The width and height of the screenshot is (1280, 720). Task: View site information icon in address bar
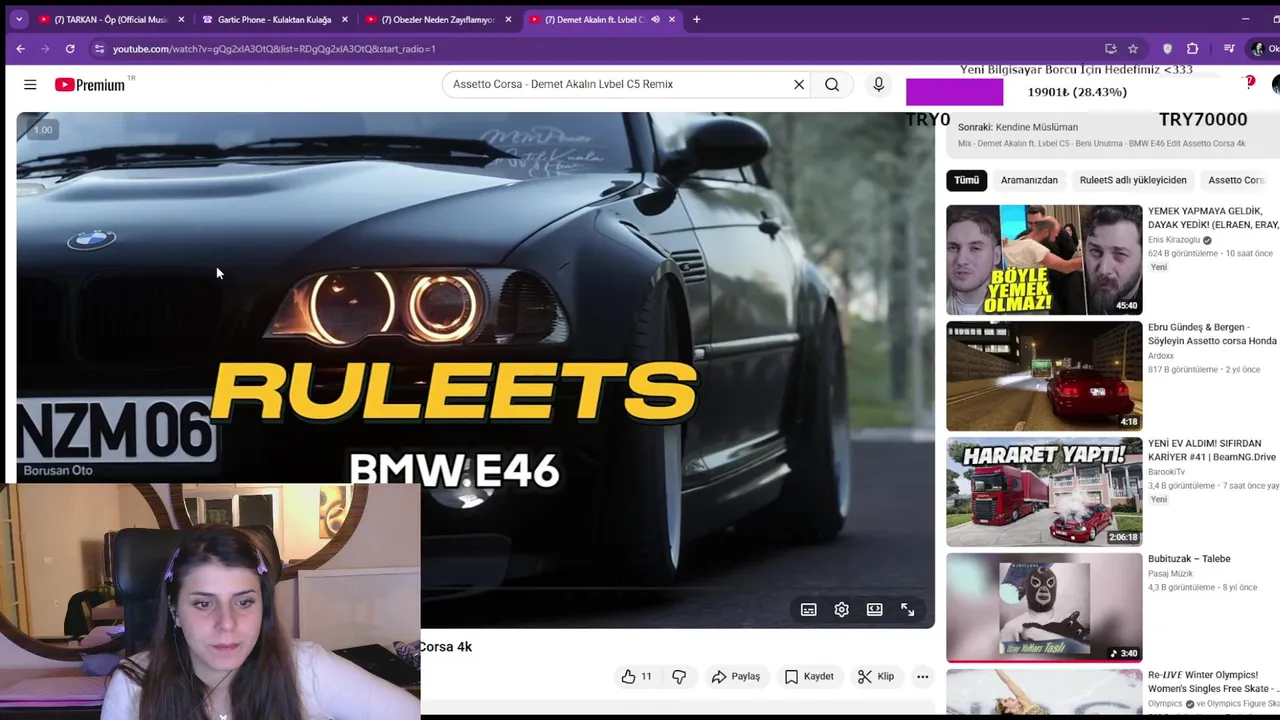99,48
